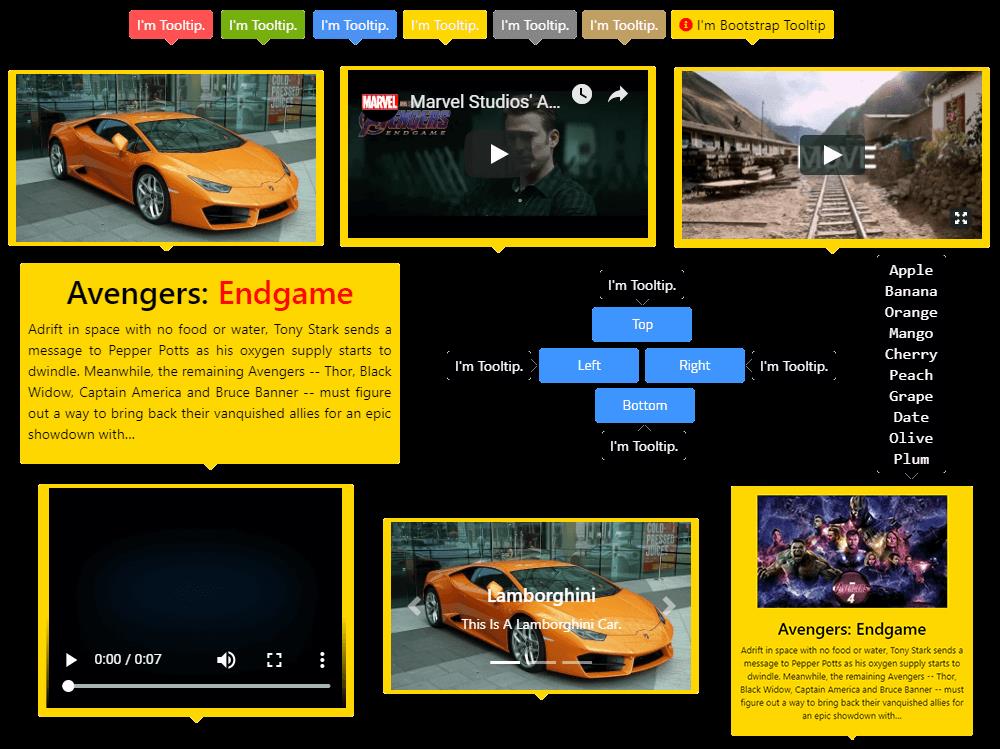Viewport: 1000px width, 749px height.
Task: Click the red "I'm Tooltip." label
Action: 171,25
